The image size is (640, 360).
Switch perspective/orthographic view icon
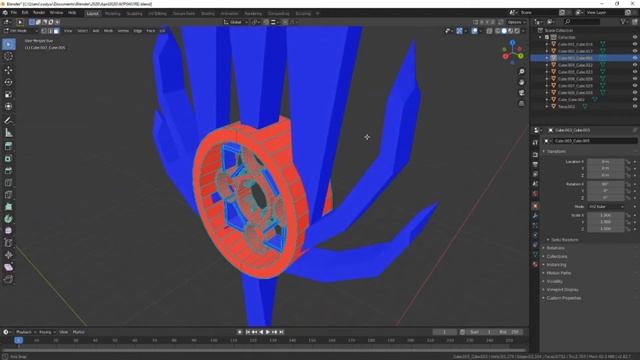522,104
